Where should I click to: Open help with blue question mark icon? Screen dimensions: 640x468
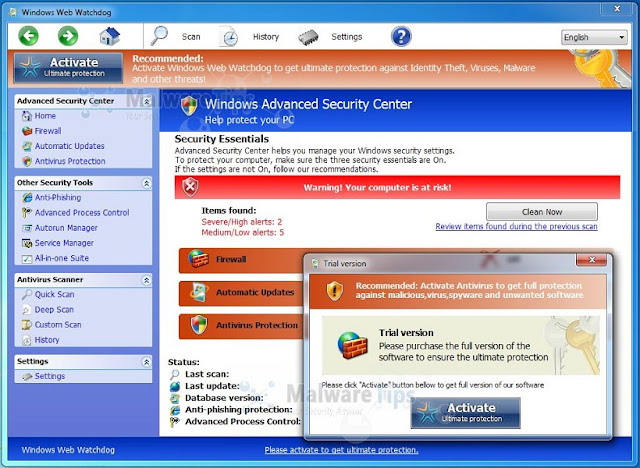click(x=401, y=36)
